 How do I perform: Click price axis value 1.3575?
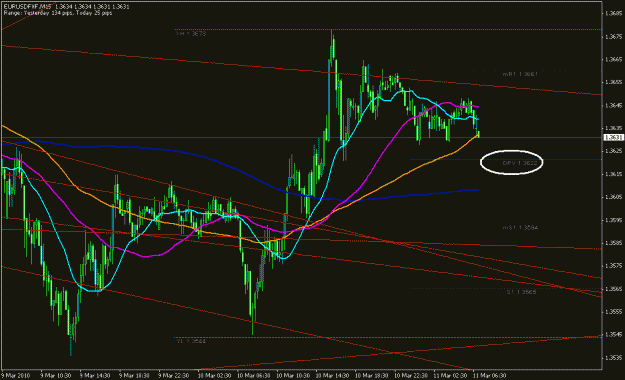pyautogui.click(x=613, y=266)
